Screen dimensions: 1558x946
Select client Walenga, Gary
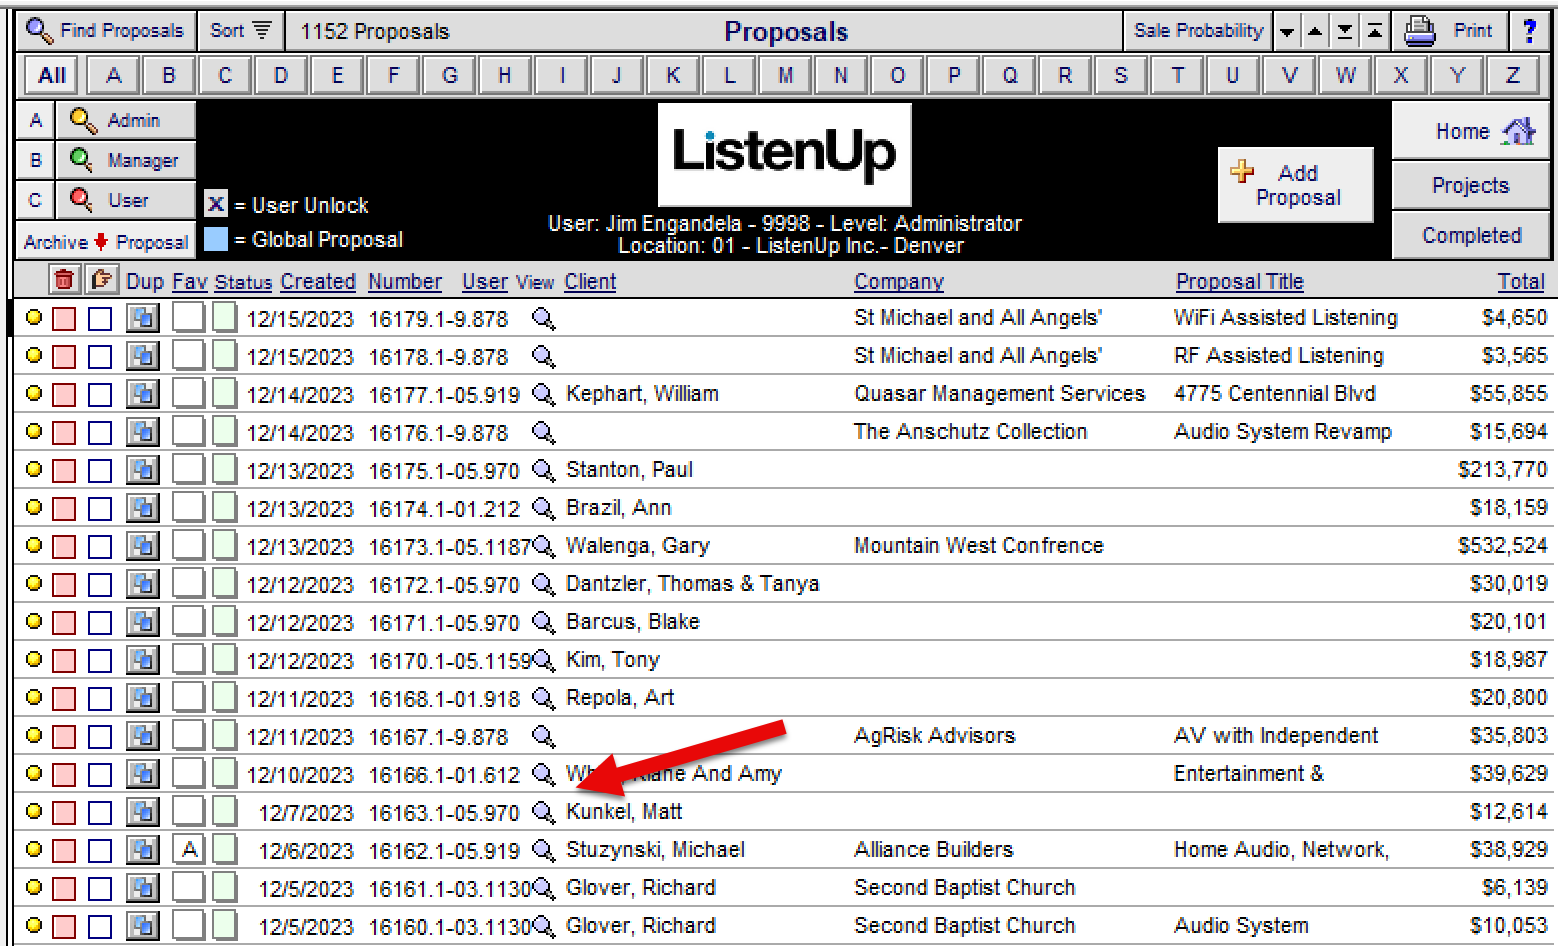[x=638, y=546]
